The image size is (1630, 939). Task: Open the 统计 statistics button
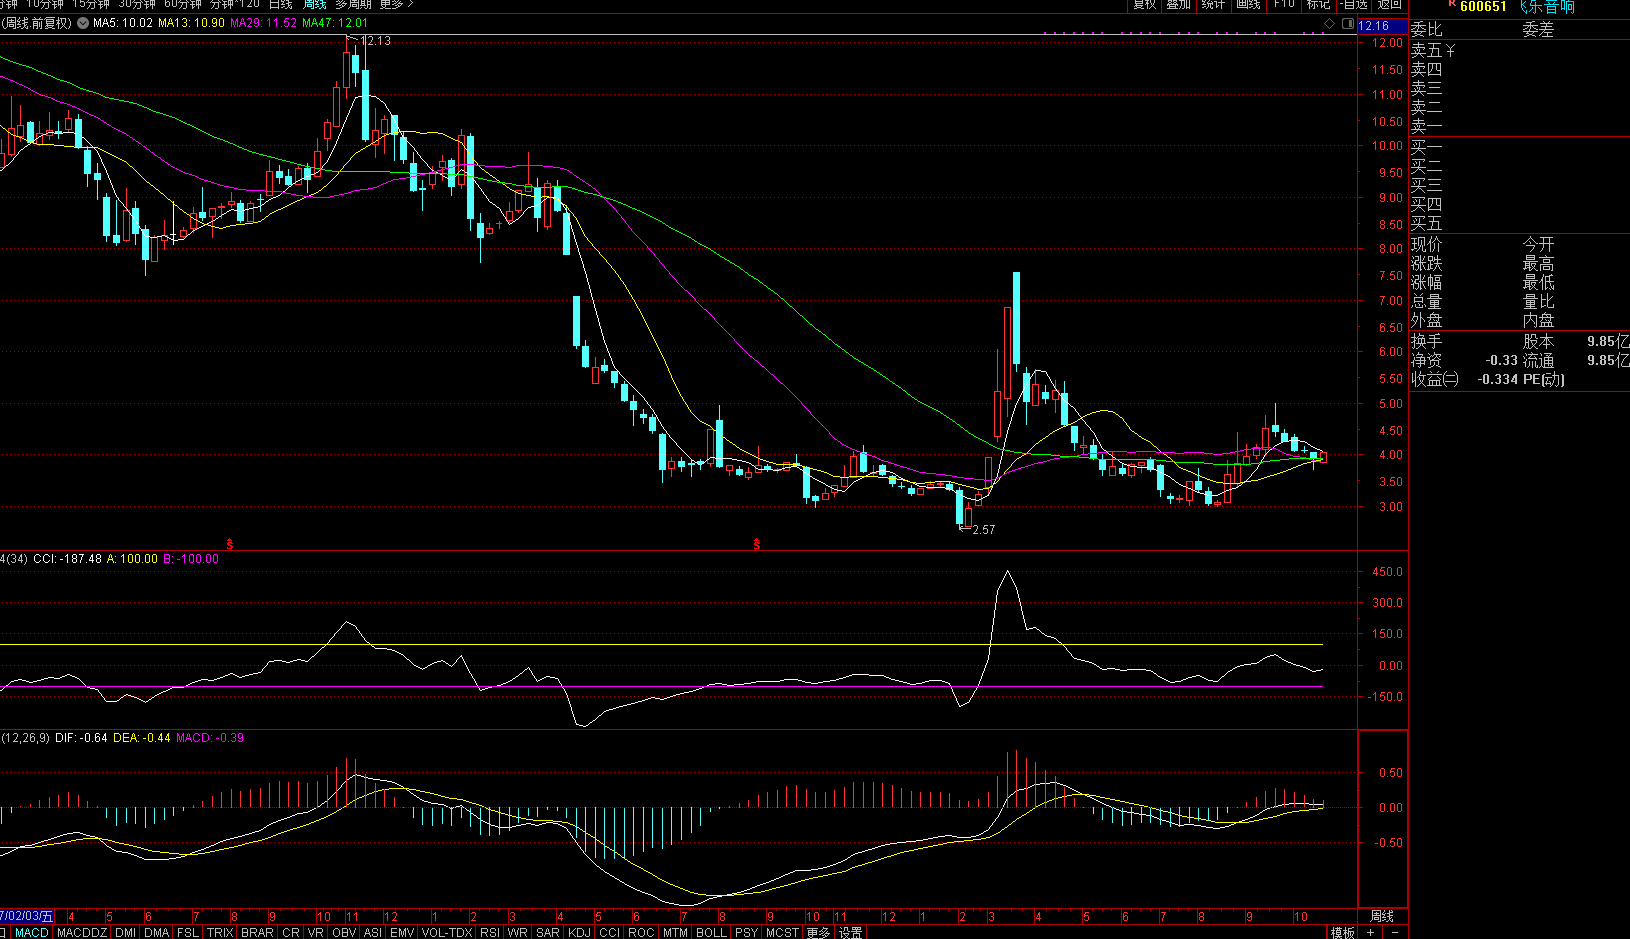pos(1212,4)
